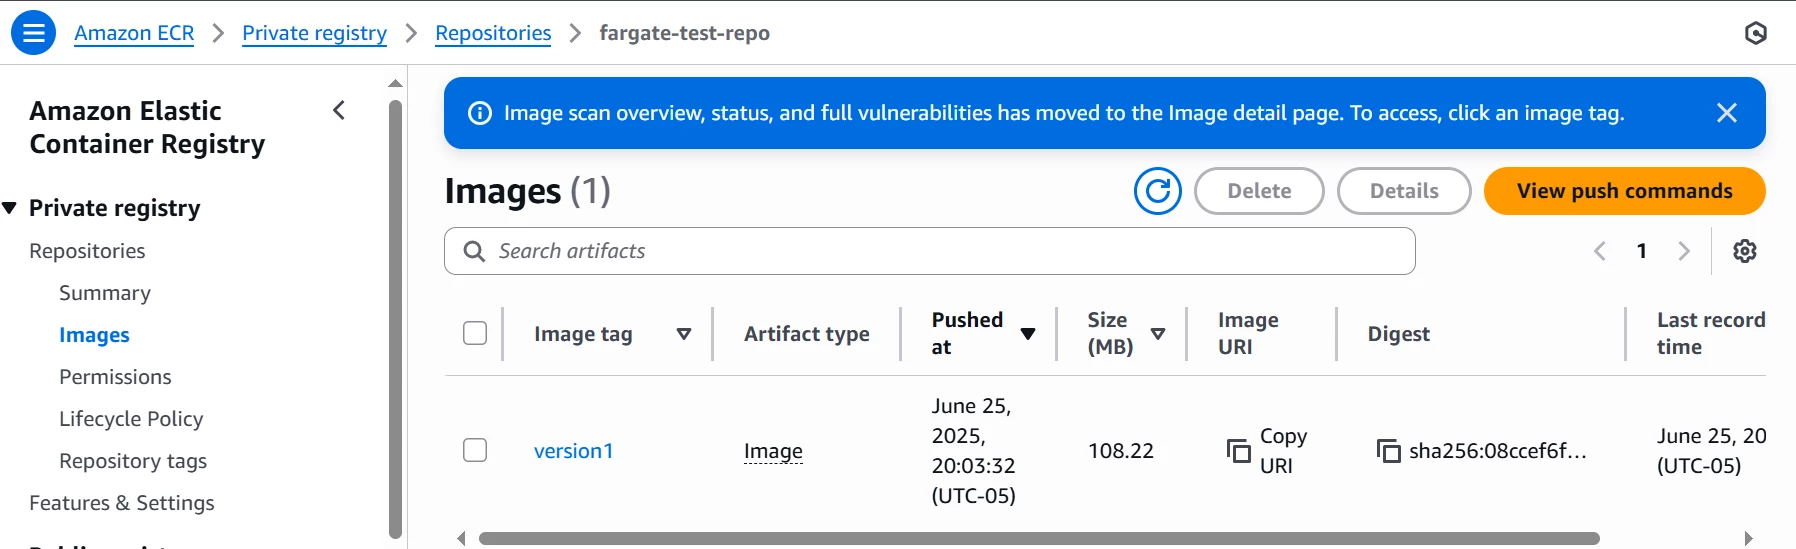Go to the next page of images

[1684, 251]
